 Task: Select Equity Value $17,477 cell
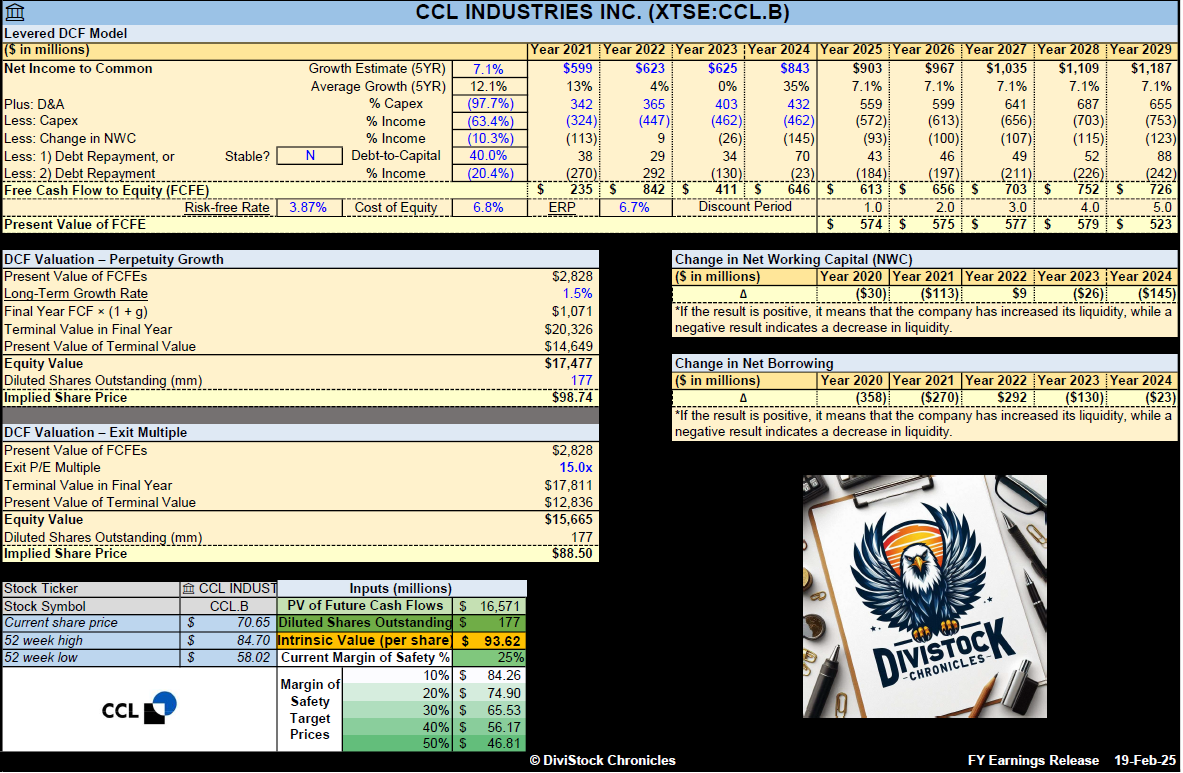tap(569, 363)
